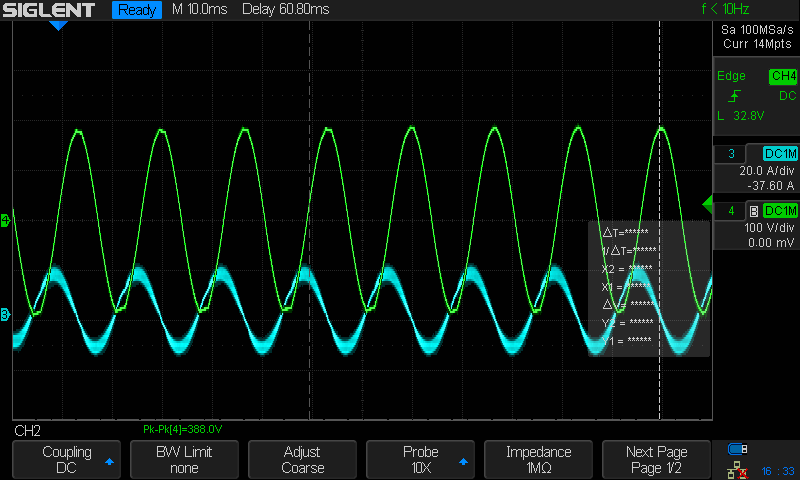Screen dimensions: 800x480
Task: Click the Curr 14Mpts memory depth text
Action: (x=757, y=44)
